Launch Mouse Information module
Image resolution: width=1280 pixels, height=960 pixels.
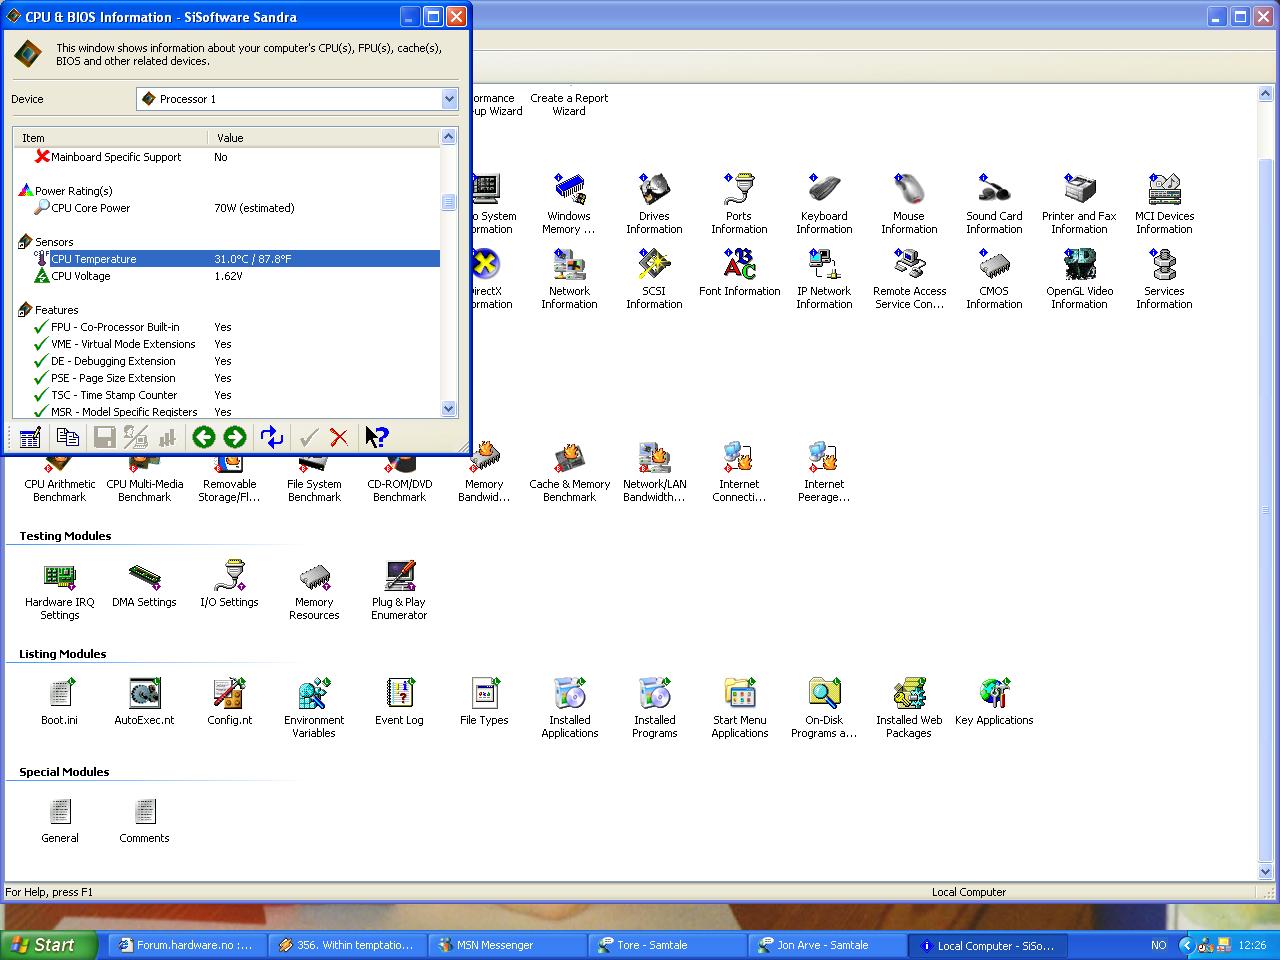909,203
